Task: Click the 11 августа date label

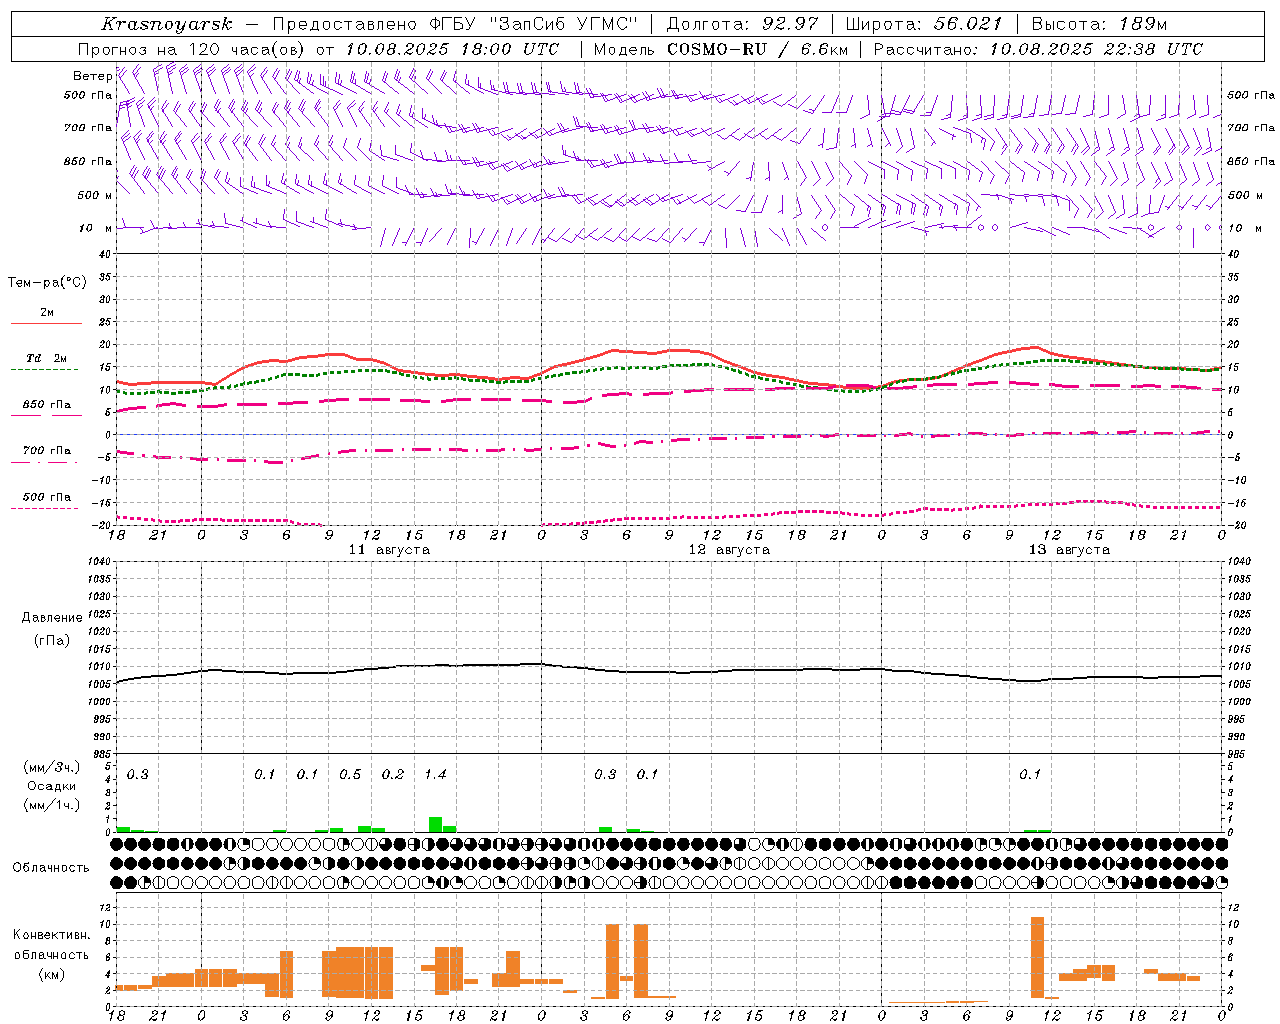Action: 389,550
